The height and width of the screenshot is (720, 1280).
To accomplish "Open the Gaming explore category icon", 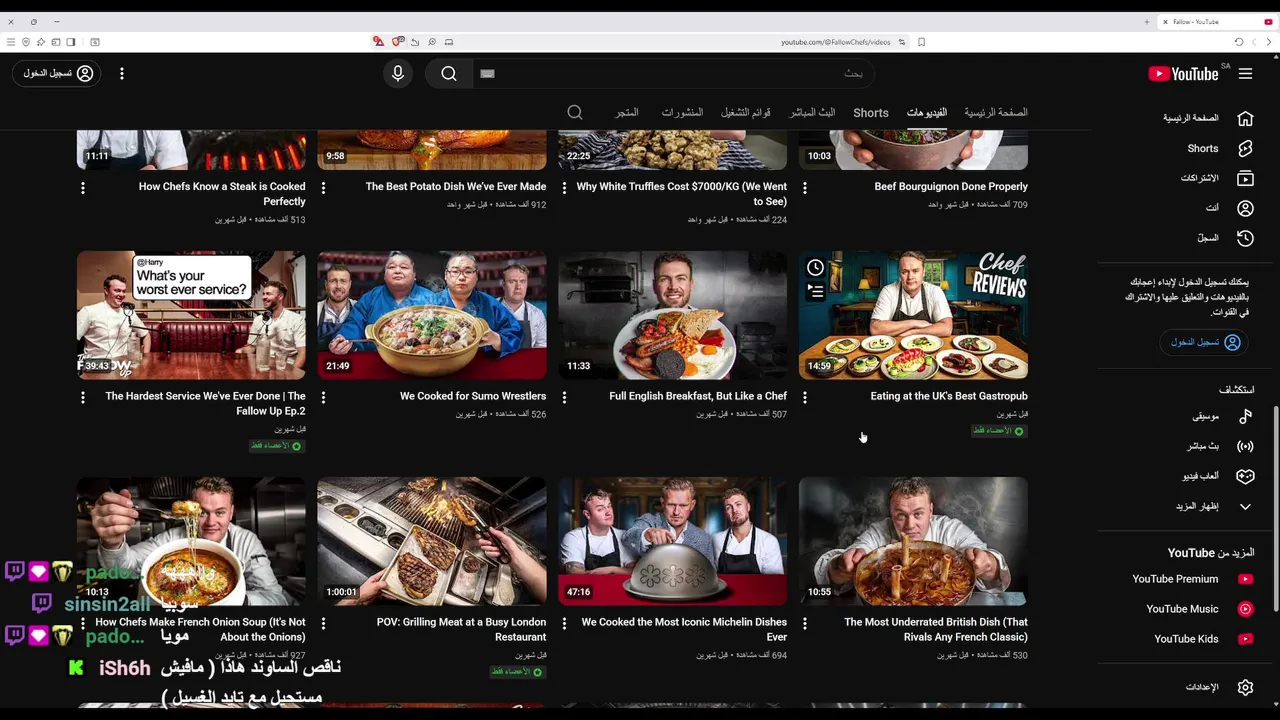I will click(x=1245, y=476).
